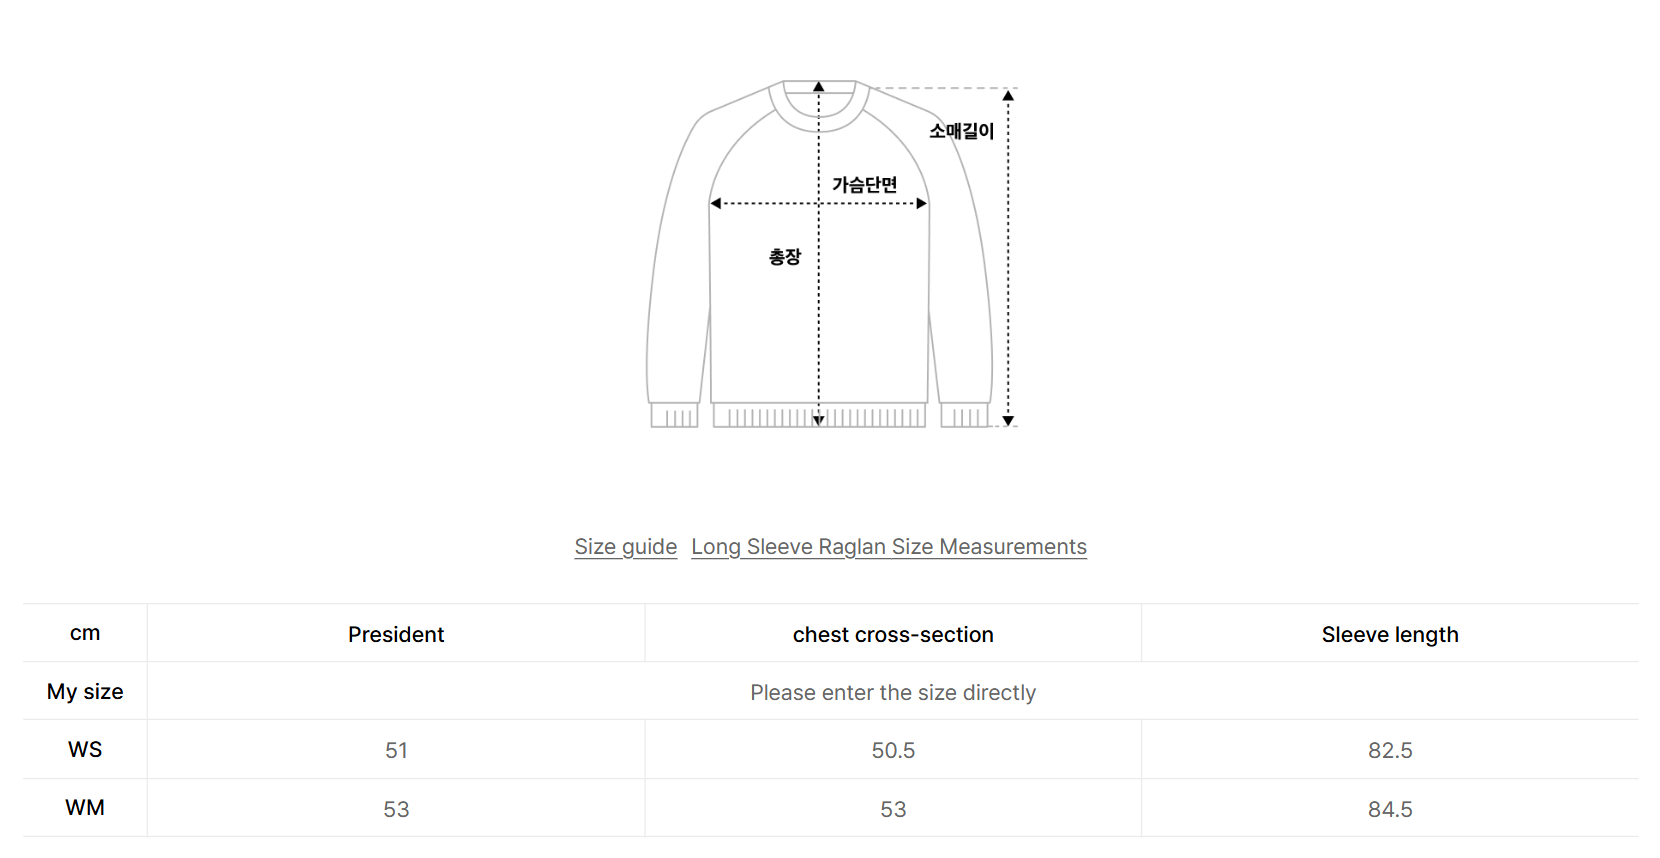Screen dimensions: 1660x858
Task: Select the chest cross-section column header
Action: pyautogui.click(x=892, y=634)
